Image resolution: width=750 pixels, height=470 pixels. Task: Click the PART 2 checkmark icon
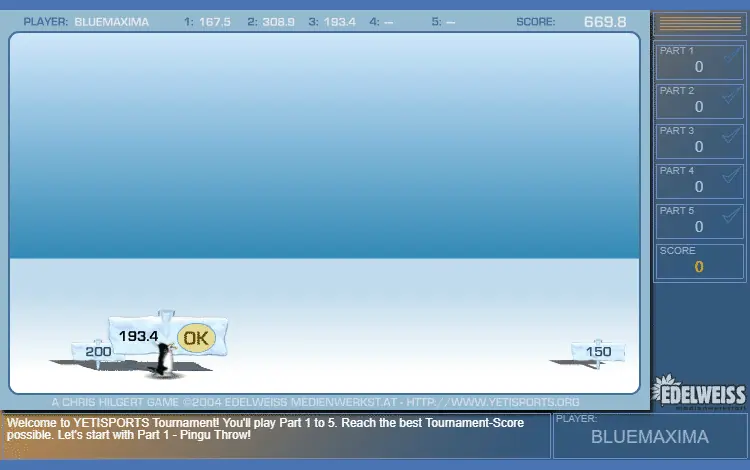click(x=732, y=95)
